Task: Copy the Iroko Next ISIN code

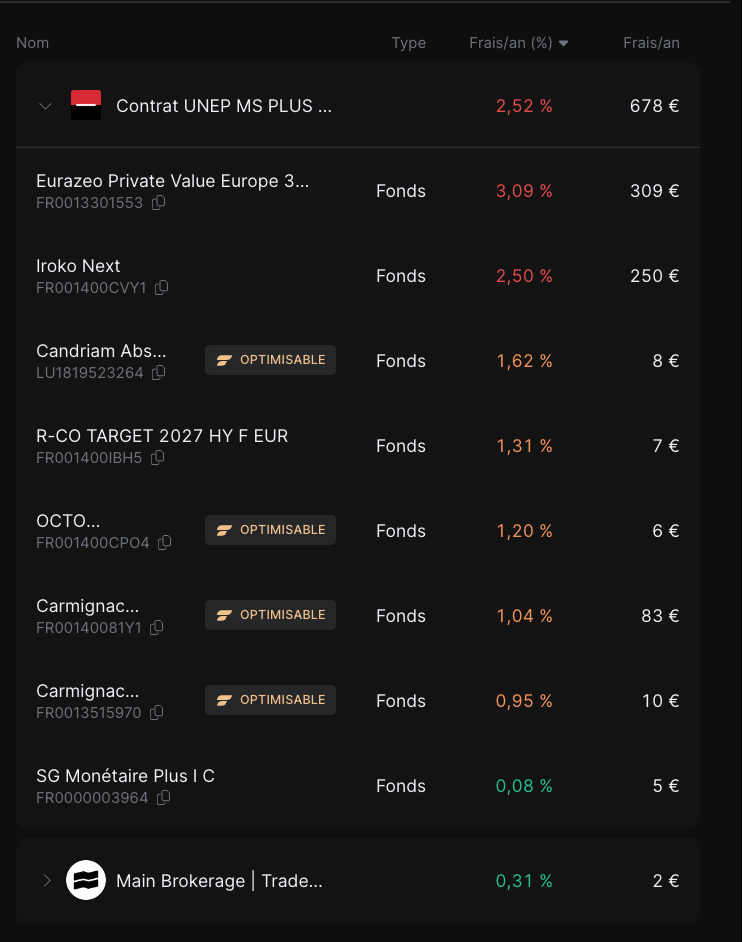Action: (162, 288)
